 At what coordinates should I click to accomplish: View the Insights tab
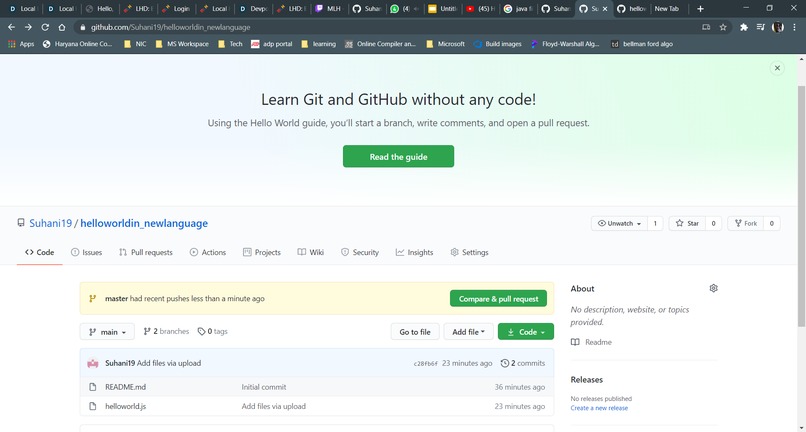pyautogui.click(x=414, y=253)
